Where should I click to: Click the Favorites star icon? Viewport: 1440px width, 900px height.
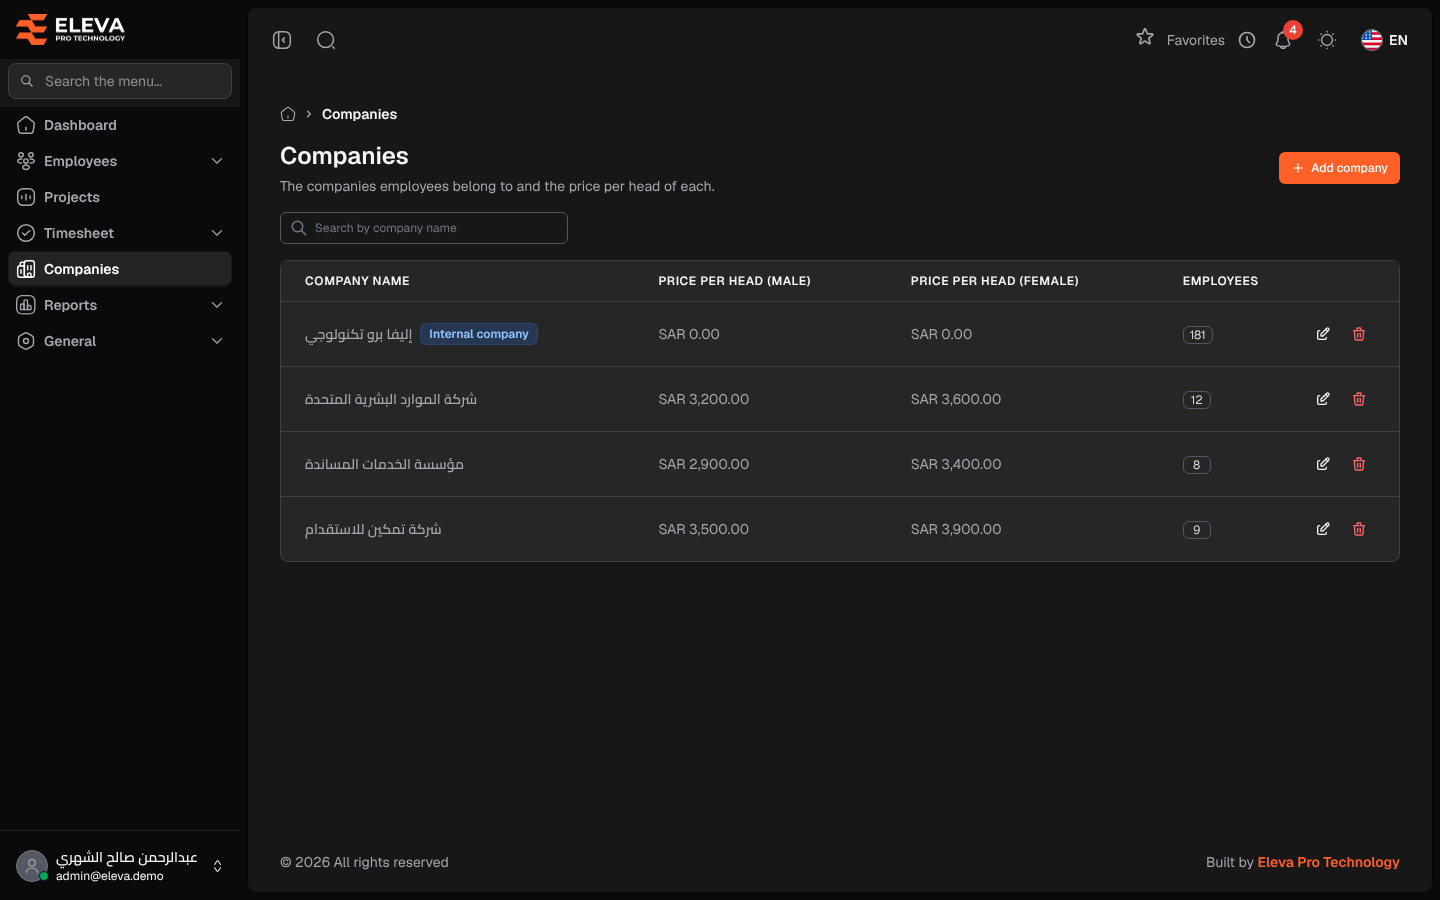click(1145, 38)
